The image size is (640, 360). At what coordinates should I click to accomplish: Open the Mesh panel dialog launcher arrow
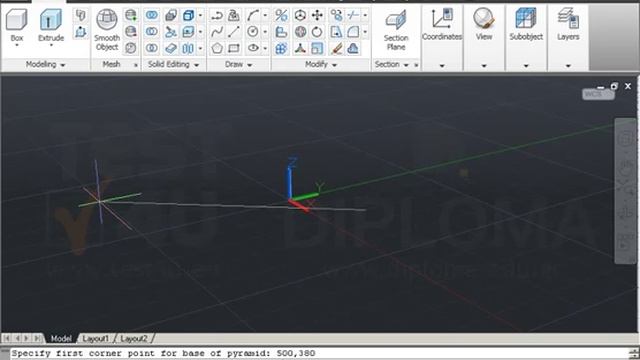click(x=136, y=65)
